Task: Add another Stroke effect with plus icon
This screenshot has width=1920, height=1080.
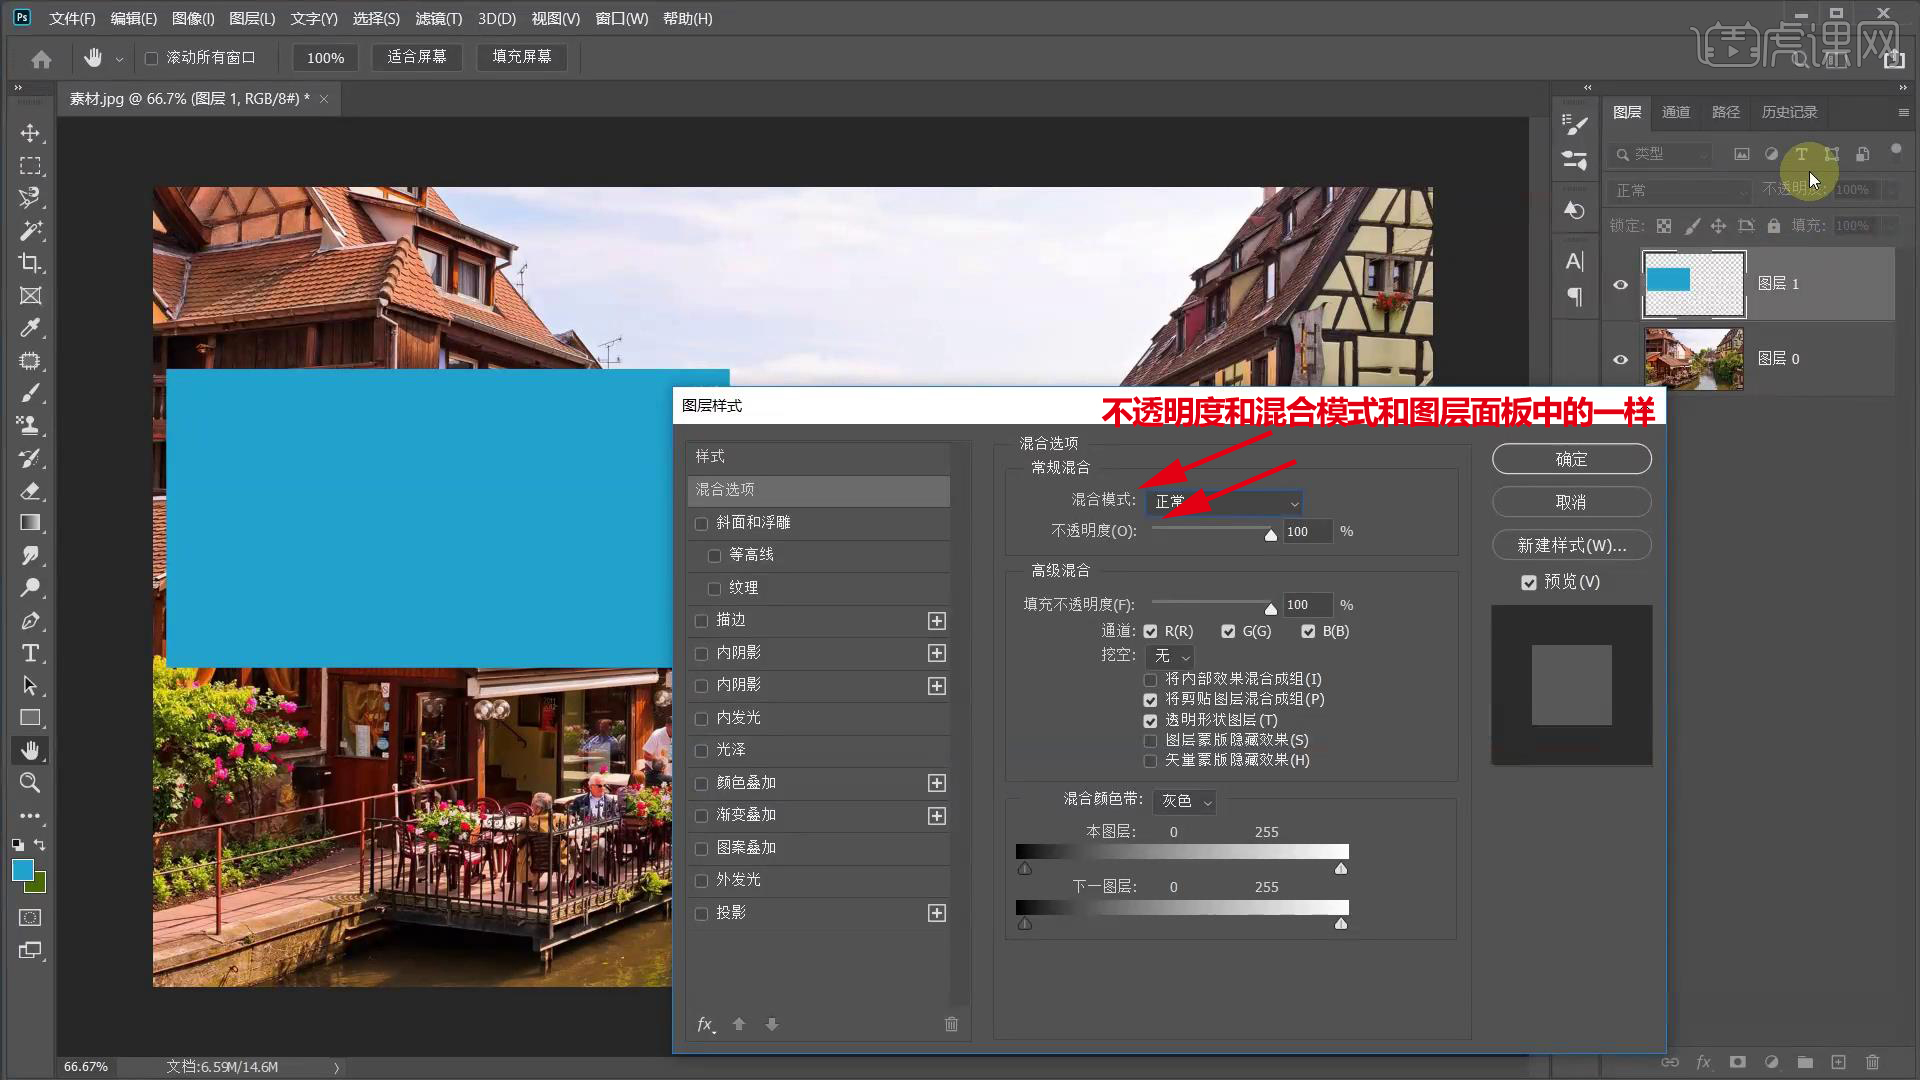Action: point(937,621)
